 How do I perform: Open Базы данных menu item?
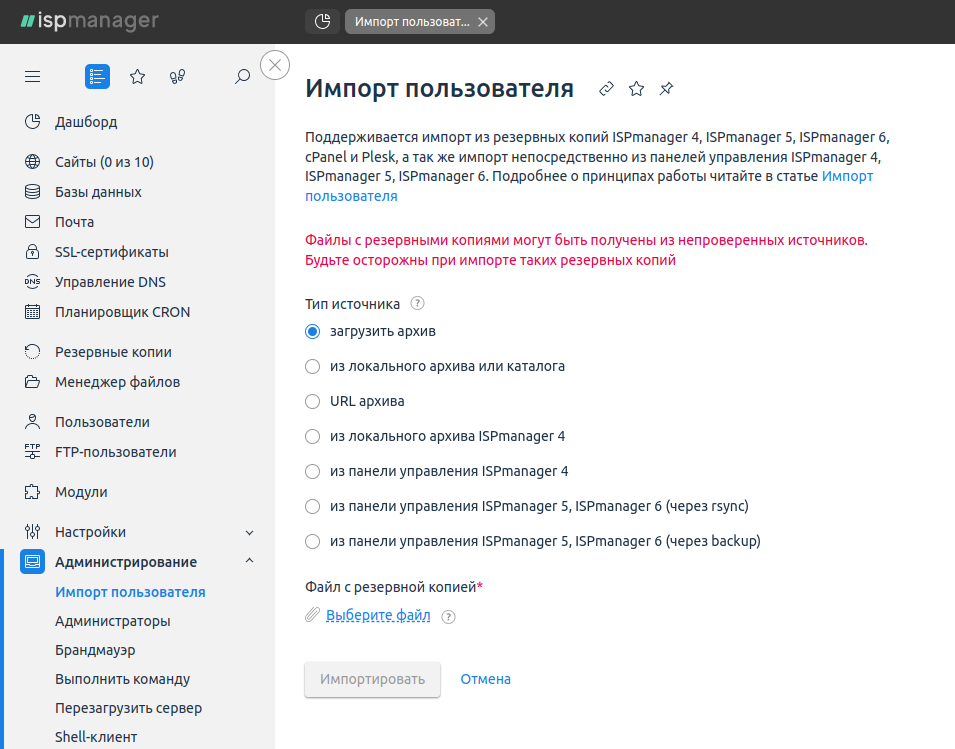98,192
